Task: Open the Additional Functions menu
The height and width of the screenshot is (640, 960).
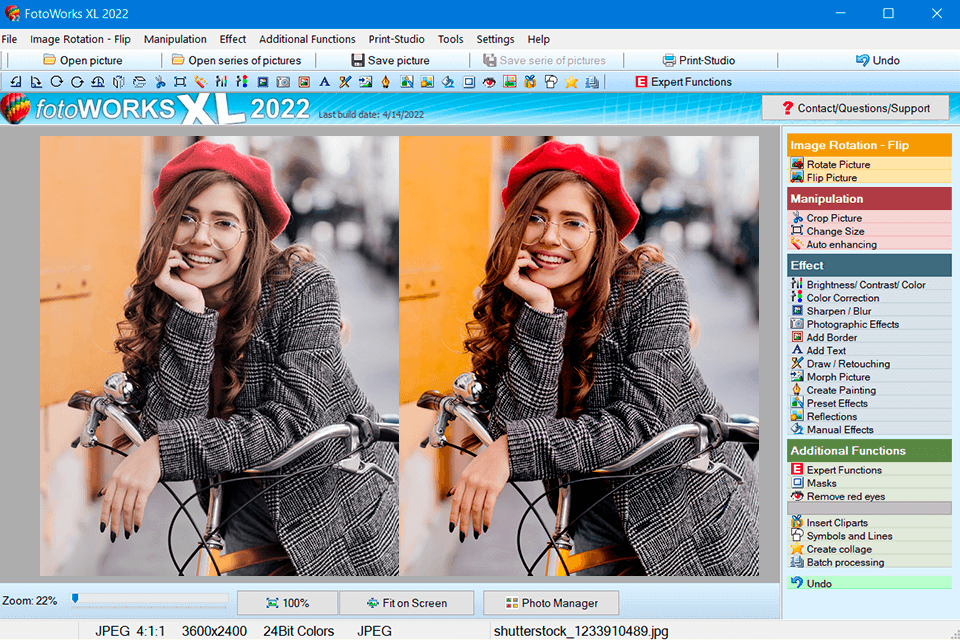Action: tap(307, 39)
